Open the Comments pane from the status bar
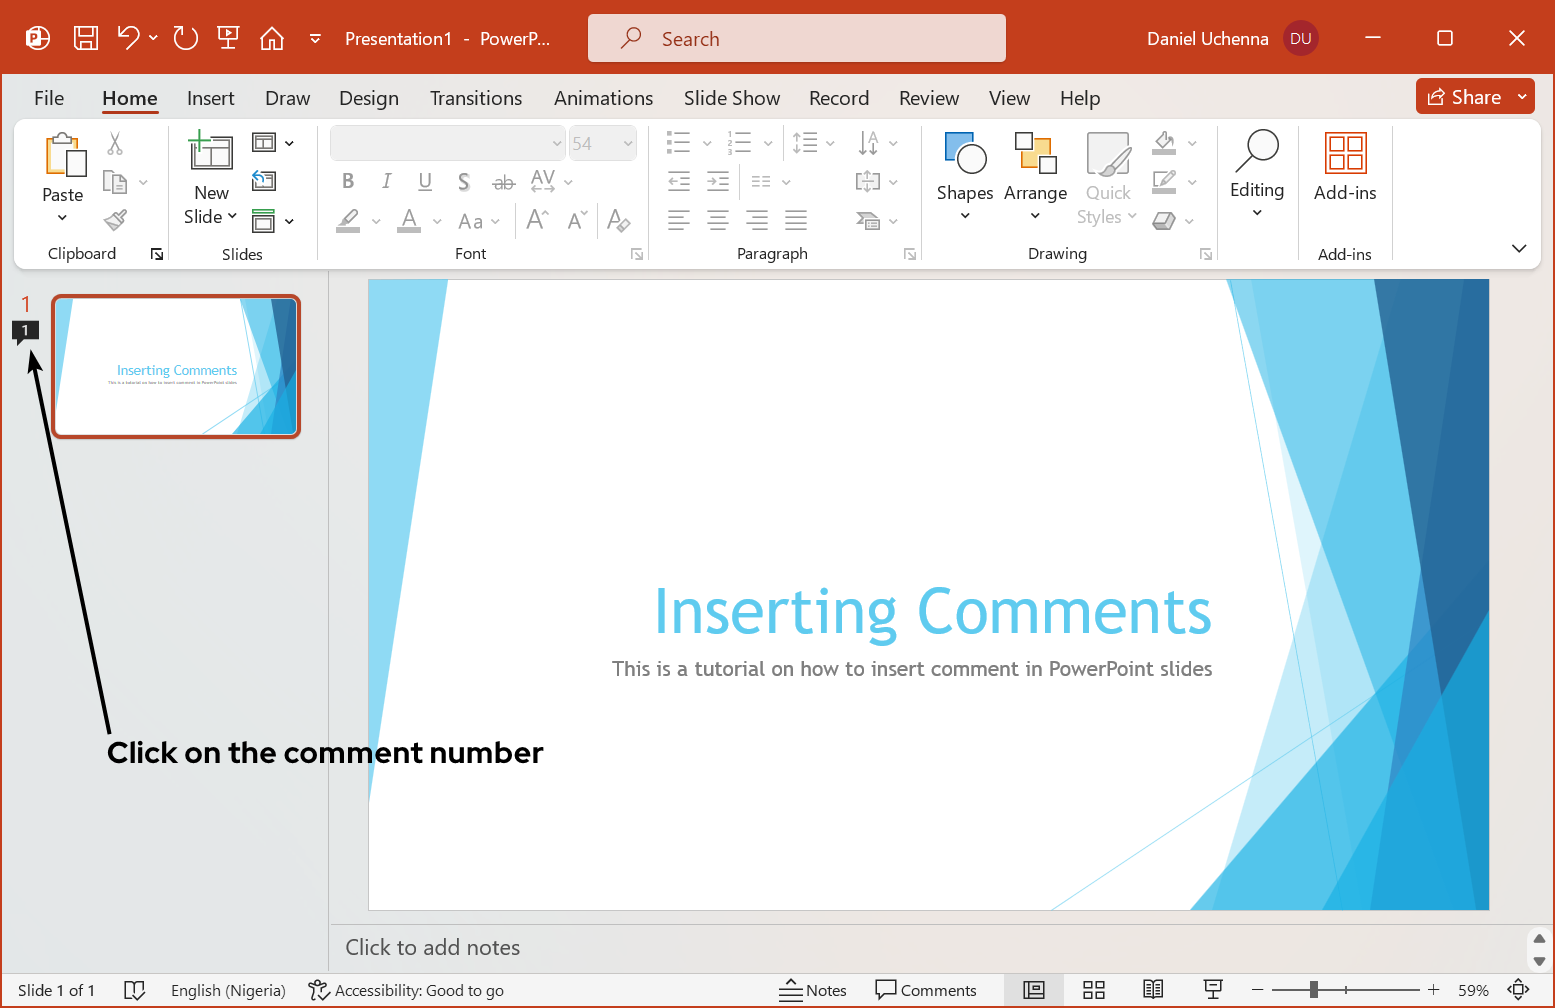Image resolution: width=1555 pixels, height=1008 pixels. click(926, 990)
